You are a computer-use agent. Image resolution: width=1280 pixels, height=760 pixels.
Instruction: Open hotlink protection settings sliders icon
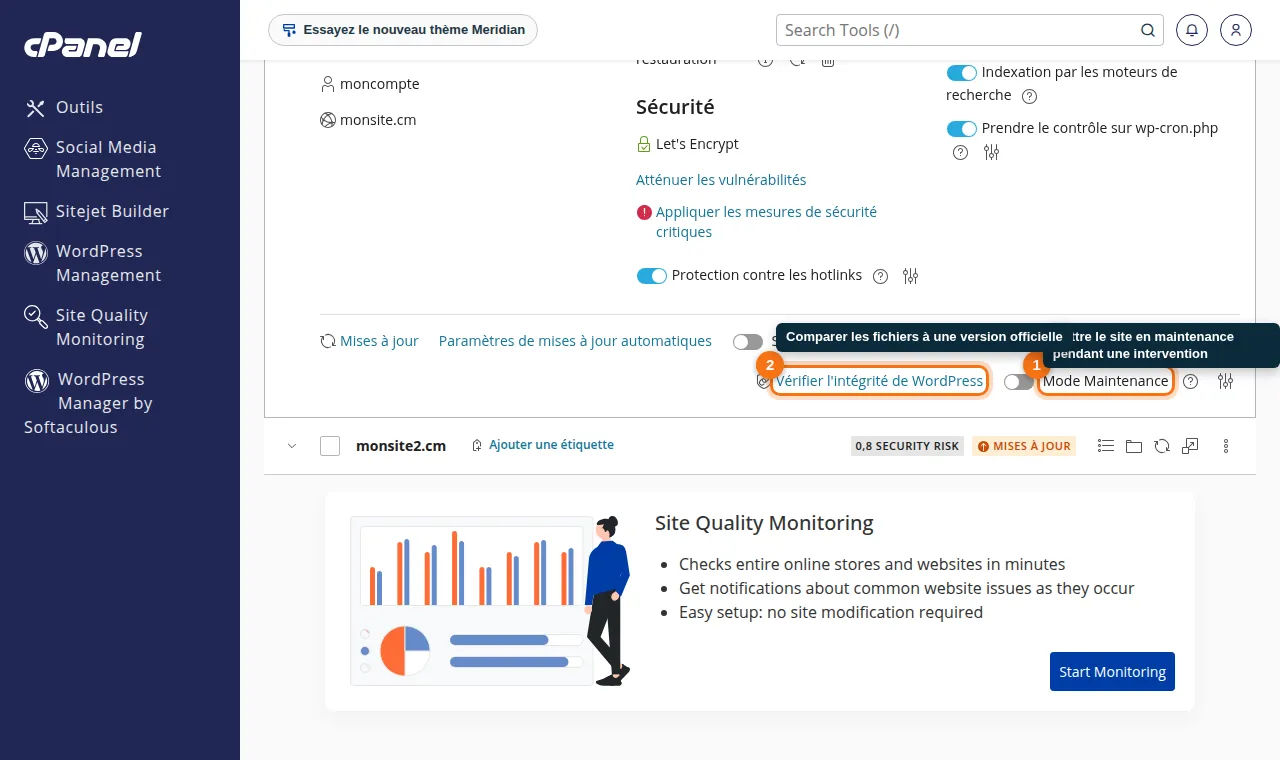[x=910, y=276]
